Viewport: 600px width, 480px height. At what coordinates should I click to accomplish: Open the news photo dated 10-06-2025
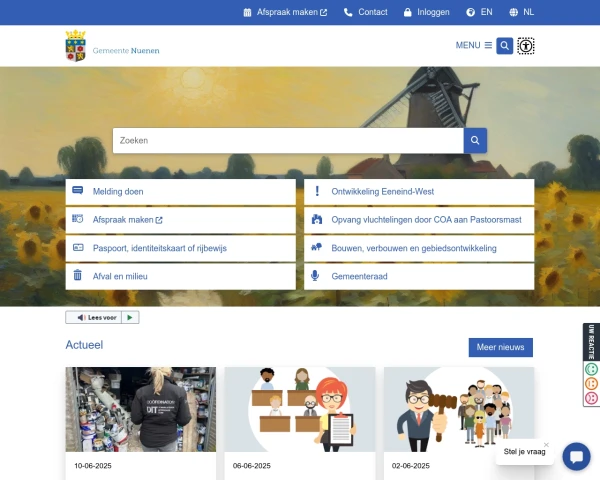click(x=141, y=409)
